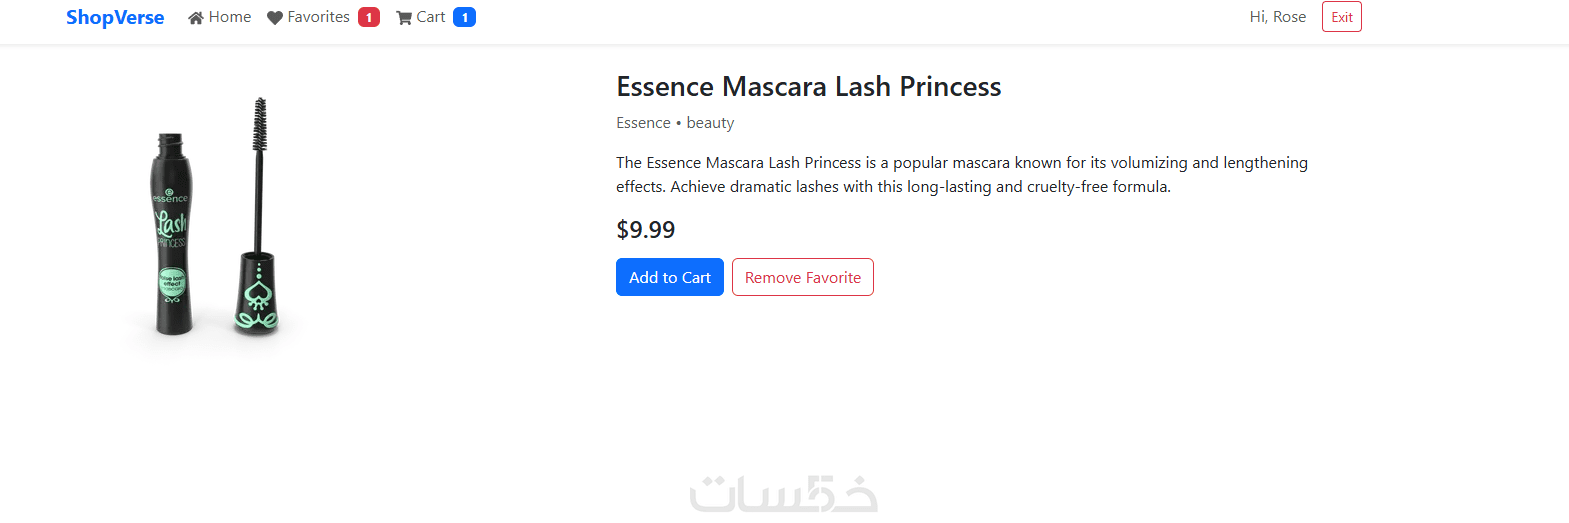Image resolution: width=1569 pixels, height=523 pixels.
Task: Click the Essence Mascara Lash Princess title
Action: pyautogui.click(x=808, y=87)
